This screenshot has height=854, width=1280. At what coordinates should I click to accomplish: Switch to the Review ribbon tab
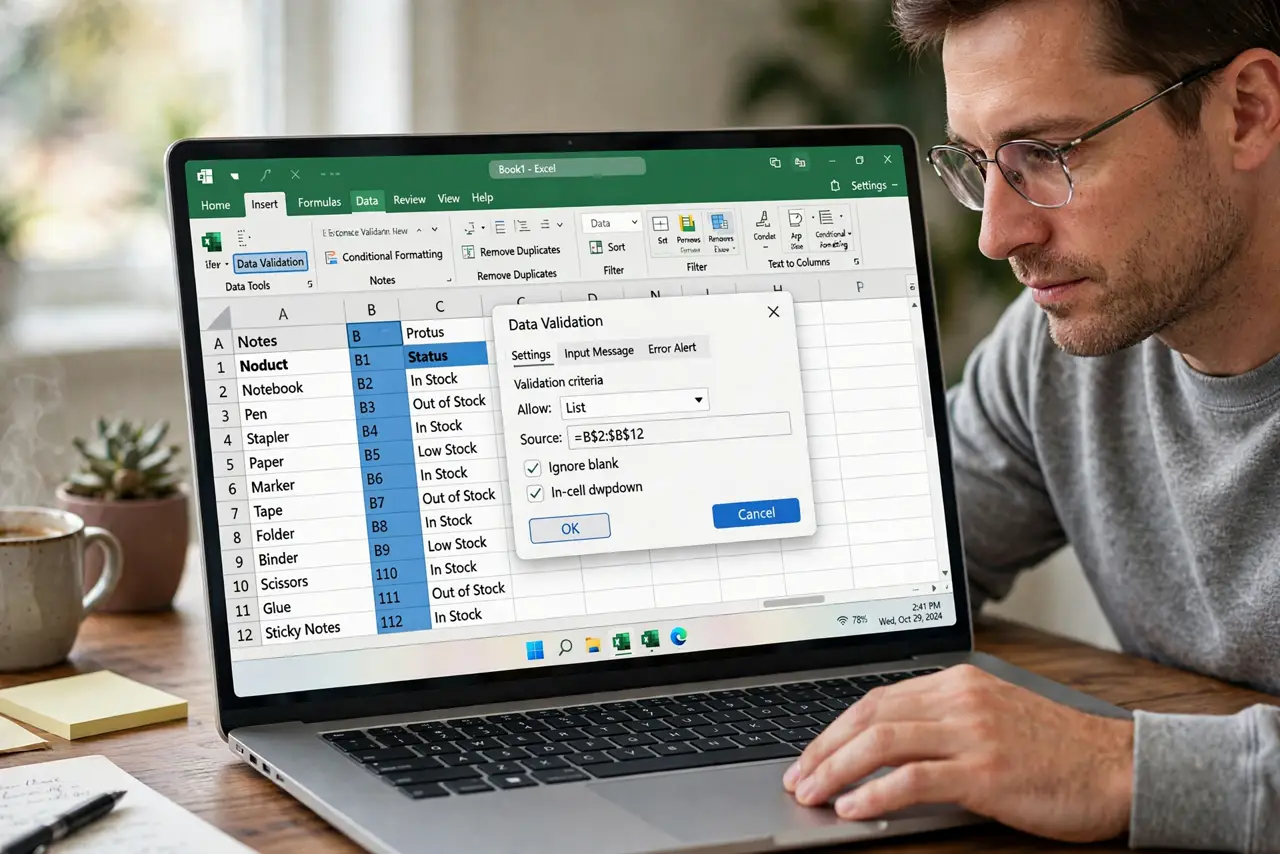click(409, 200)
